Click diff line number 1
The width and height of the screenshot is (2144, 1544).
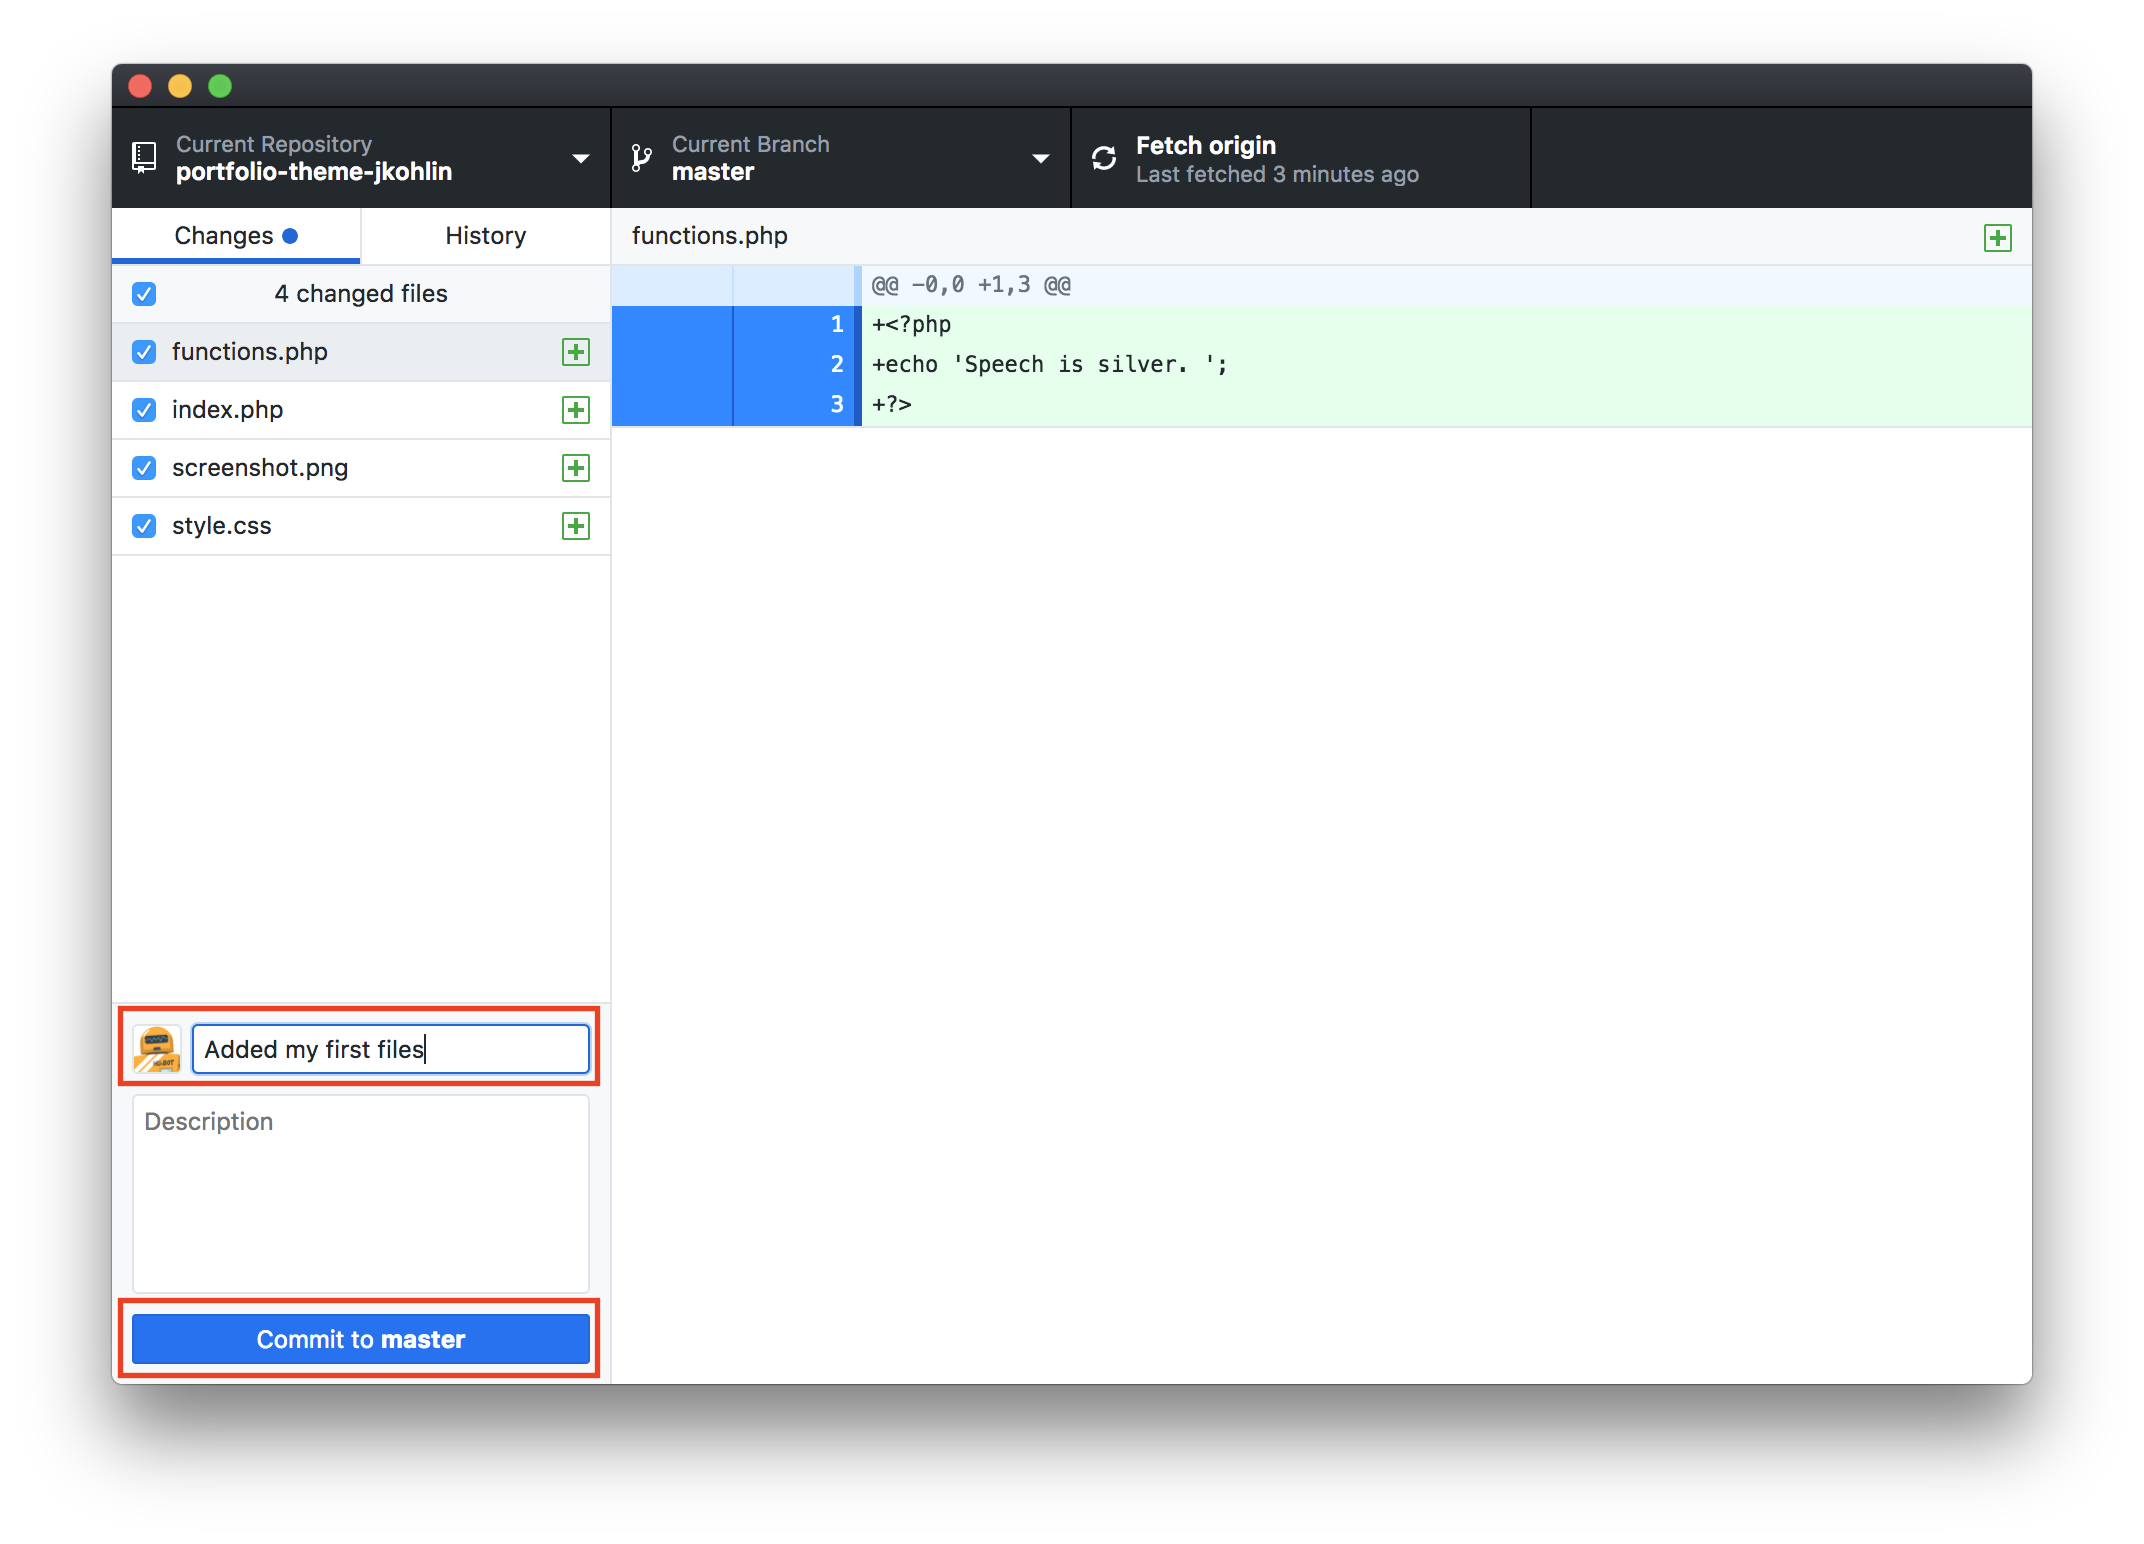pyautogui.click(x=837, y=325)
